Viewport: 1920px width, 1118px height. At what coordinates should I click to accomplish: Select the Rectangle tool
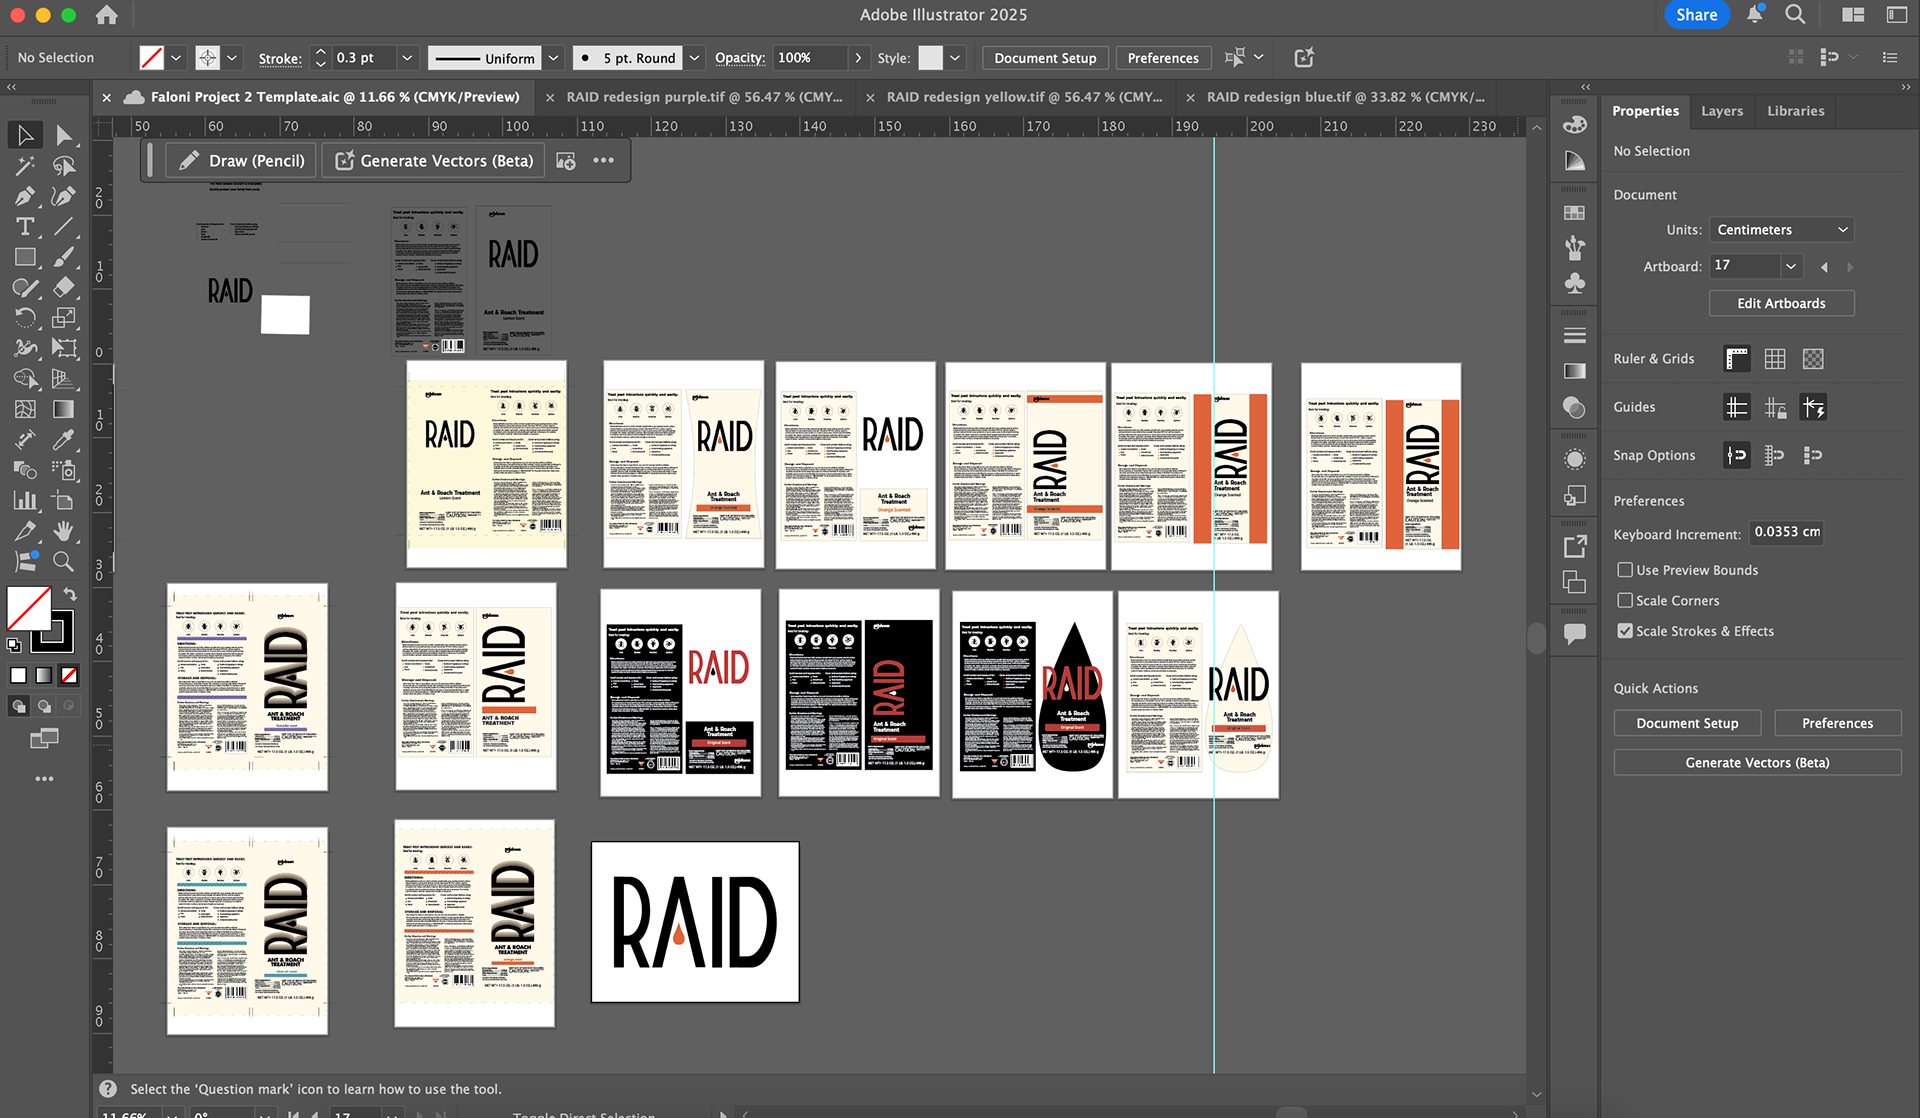pyautogui.click(x=26, y=257)
